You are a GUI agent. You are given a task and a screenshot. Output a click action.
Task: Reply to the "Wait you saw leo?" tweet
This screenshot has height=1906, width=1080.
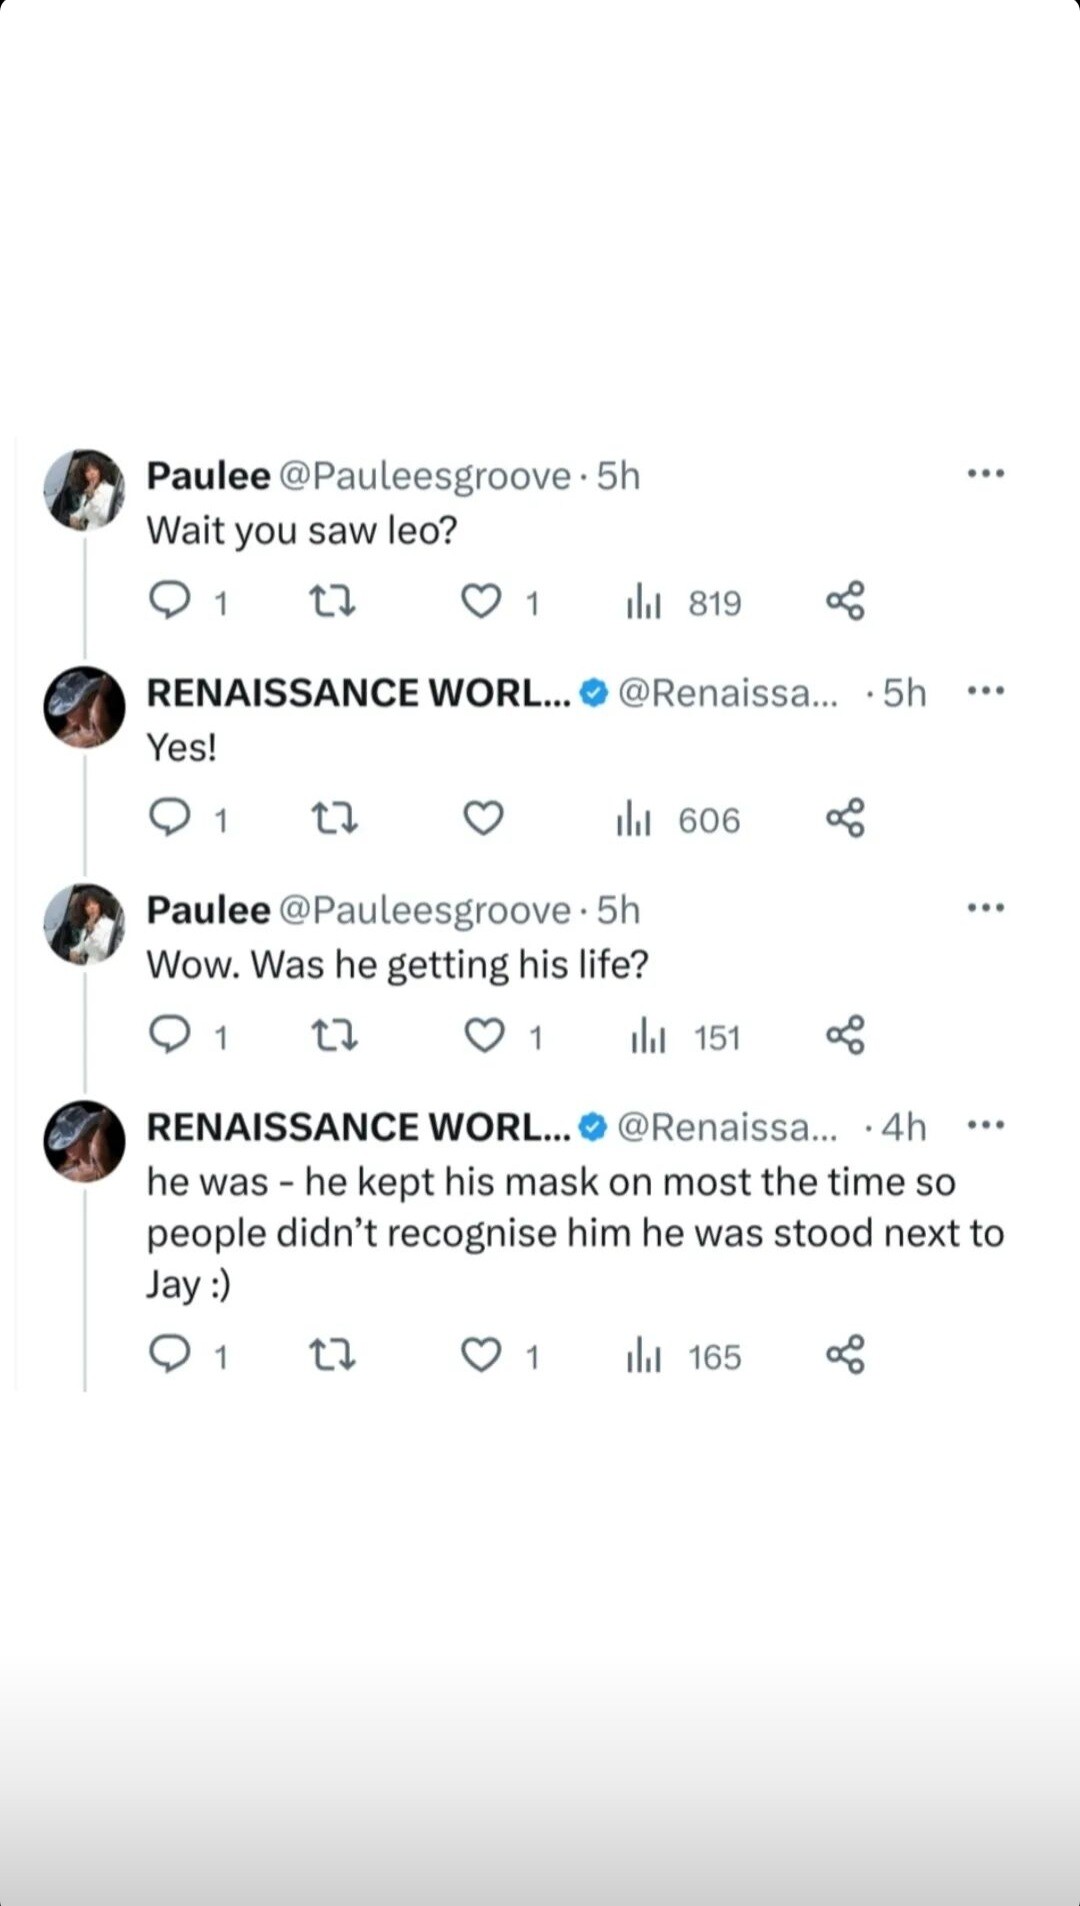coord(170,601)
